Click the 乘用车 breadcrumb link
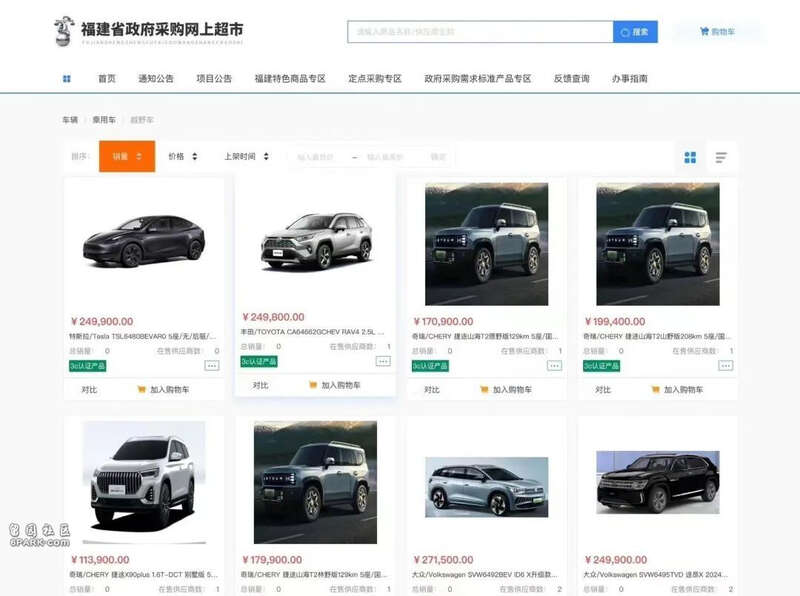The image size is (800, 596). [x=104, y=120]
